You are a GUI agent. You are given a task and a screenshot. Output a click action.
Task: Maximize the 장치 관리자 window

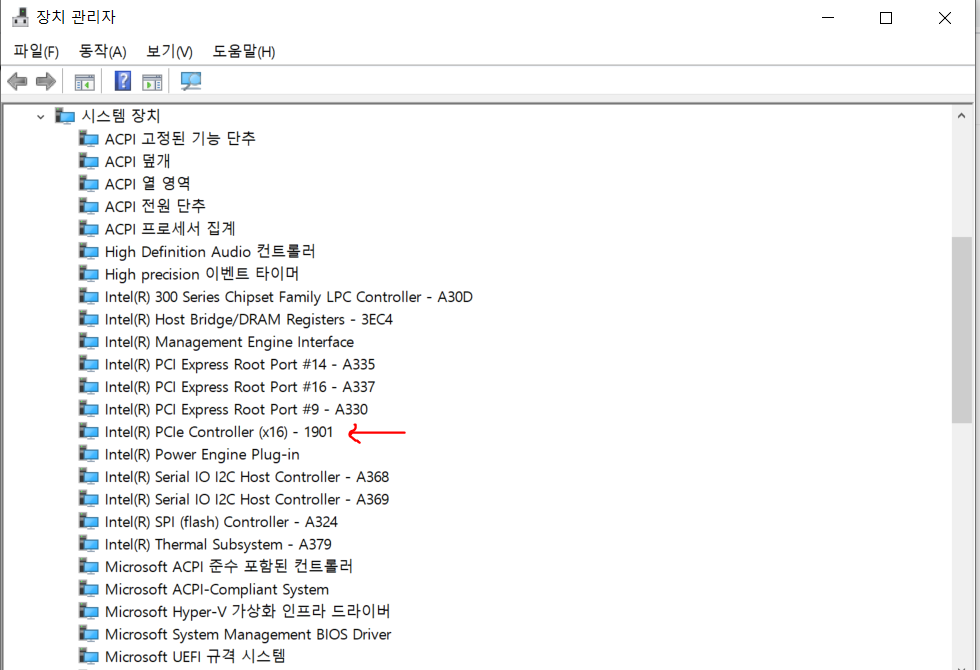886,18
